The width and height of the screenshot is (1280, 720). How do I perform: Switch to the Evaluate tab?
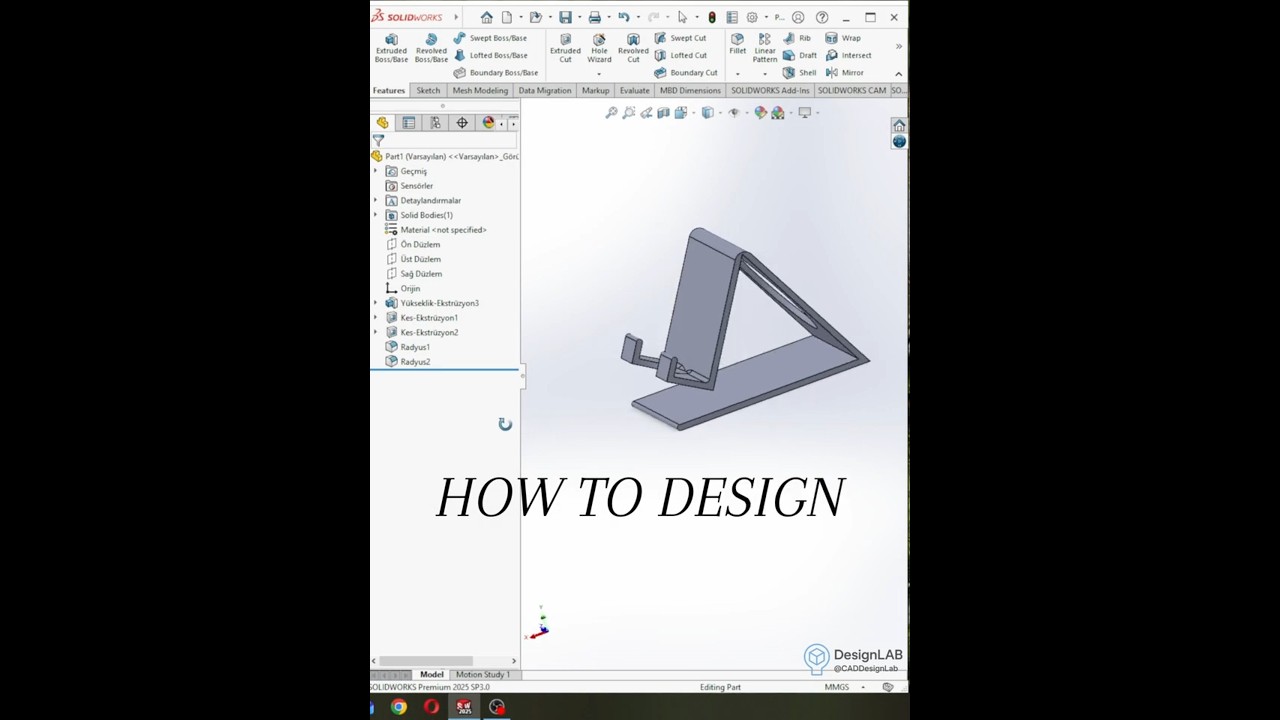tap(634, 90)
